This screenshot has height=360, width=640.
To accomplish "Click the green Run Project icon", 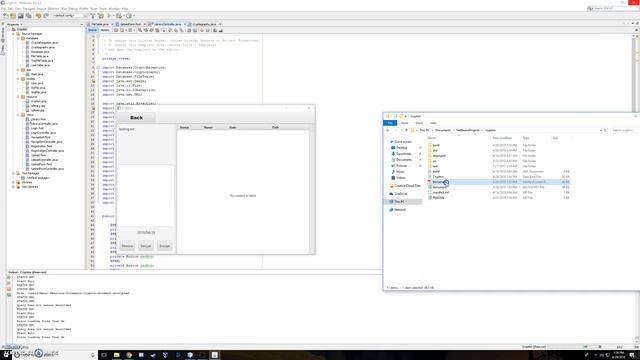I will click(x=109, y=16).
